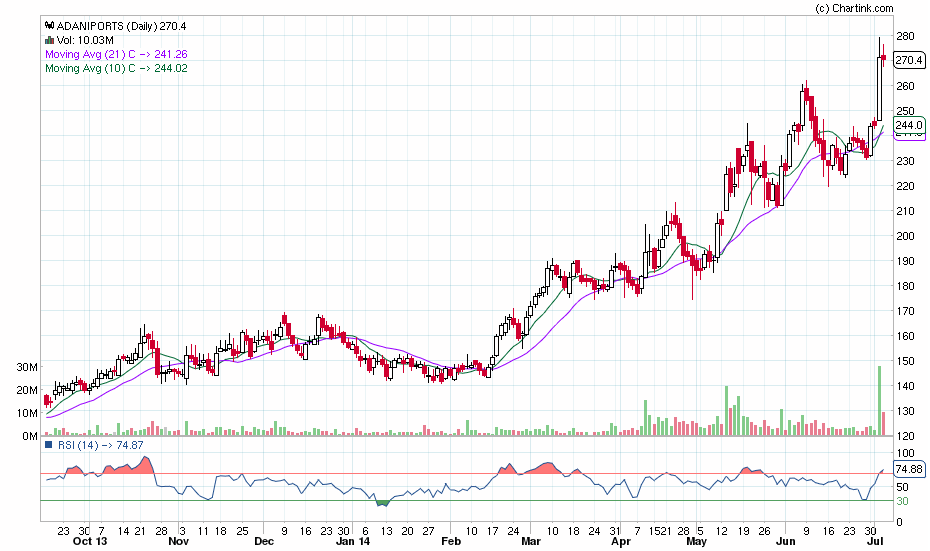Click the Dec month label
This screenshot has width=930, height=551.
[264, 541]
